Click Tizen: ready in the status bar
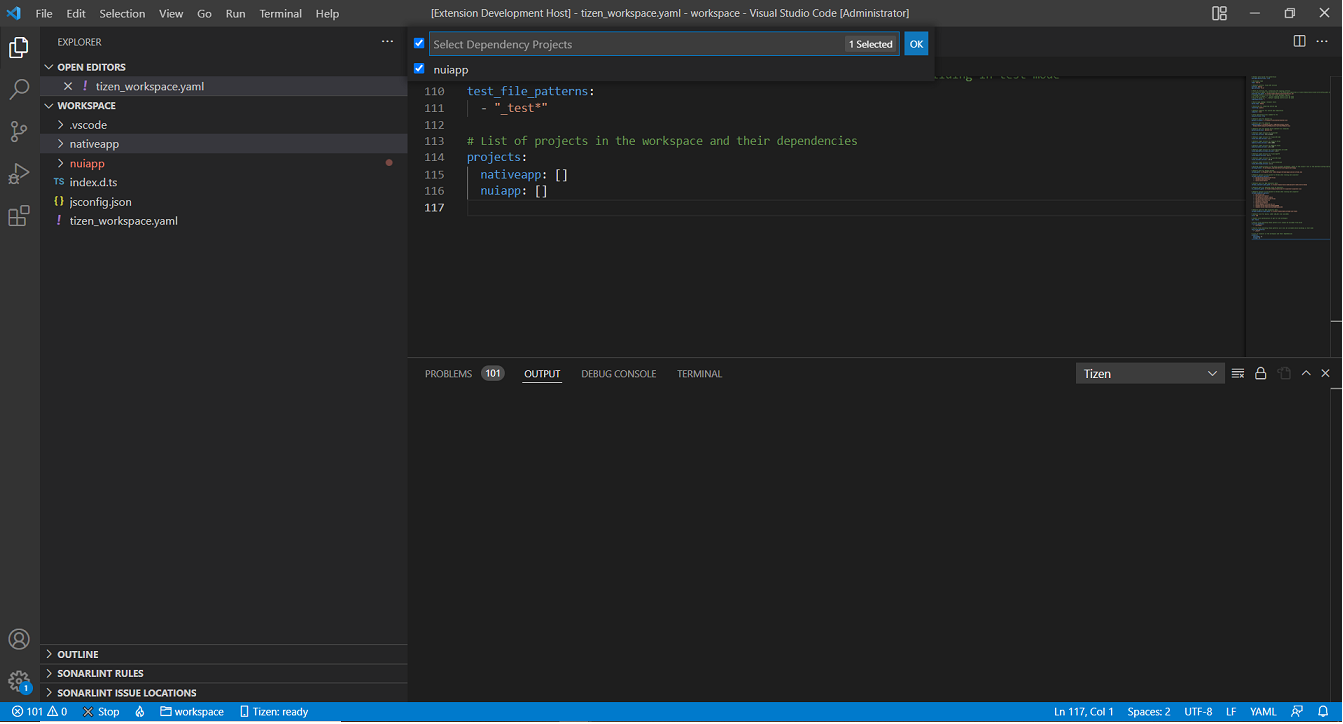The width and height of the screenshot is (1343, 724). [273, 711]
